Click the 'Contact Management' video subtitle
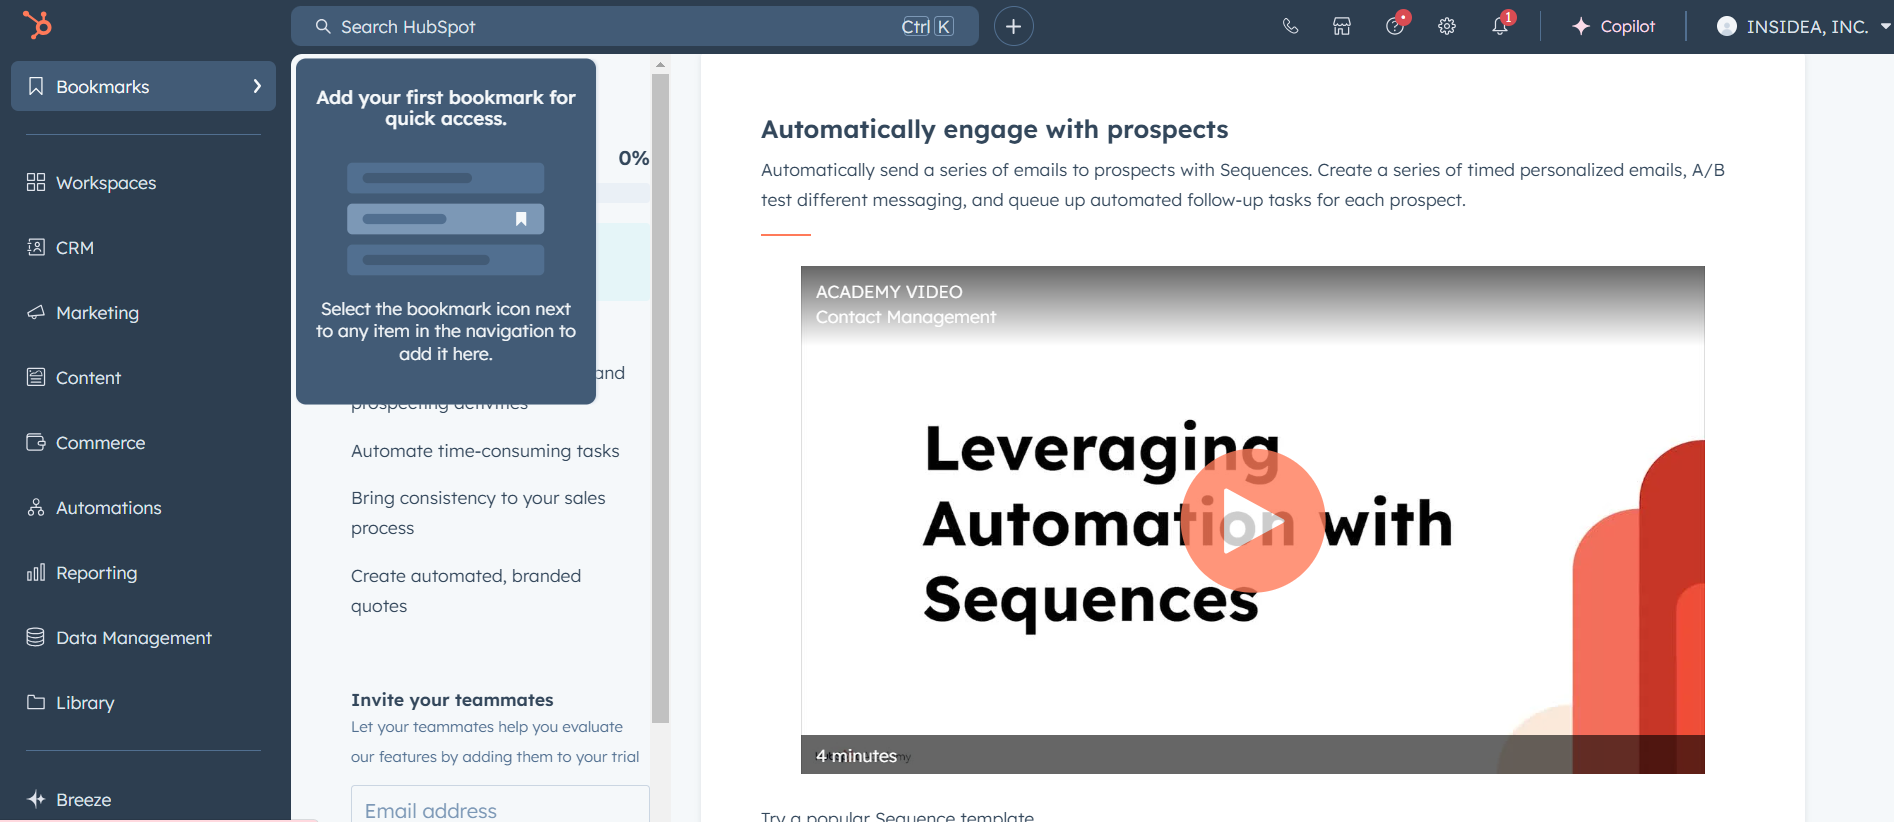Viewport: 1894px width, 822px height. (x=906, y=317)
